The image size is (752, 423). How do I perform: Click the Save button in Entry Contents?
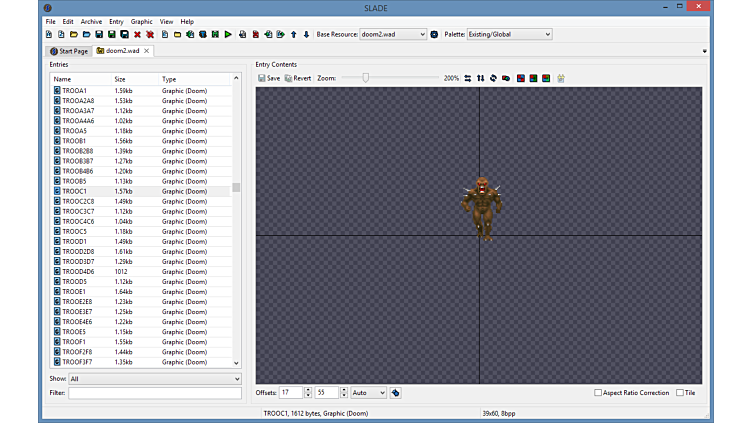(269, 78)
